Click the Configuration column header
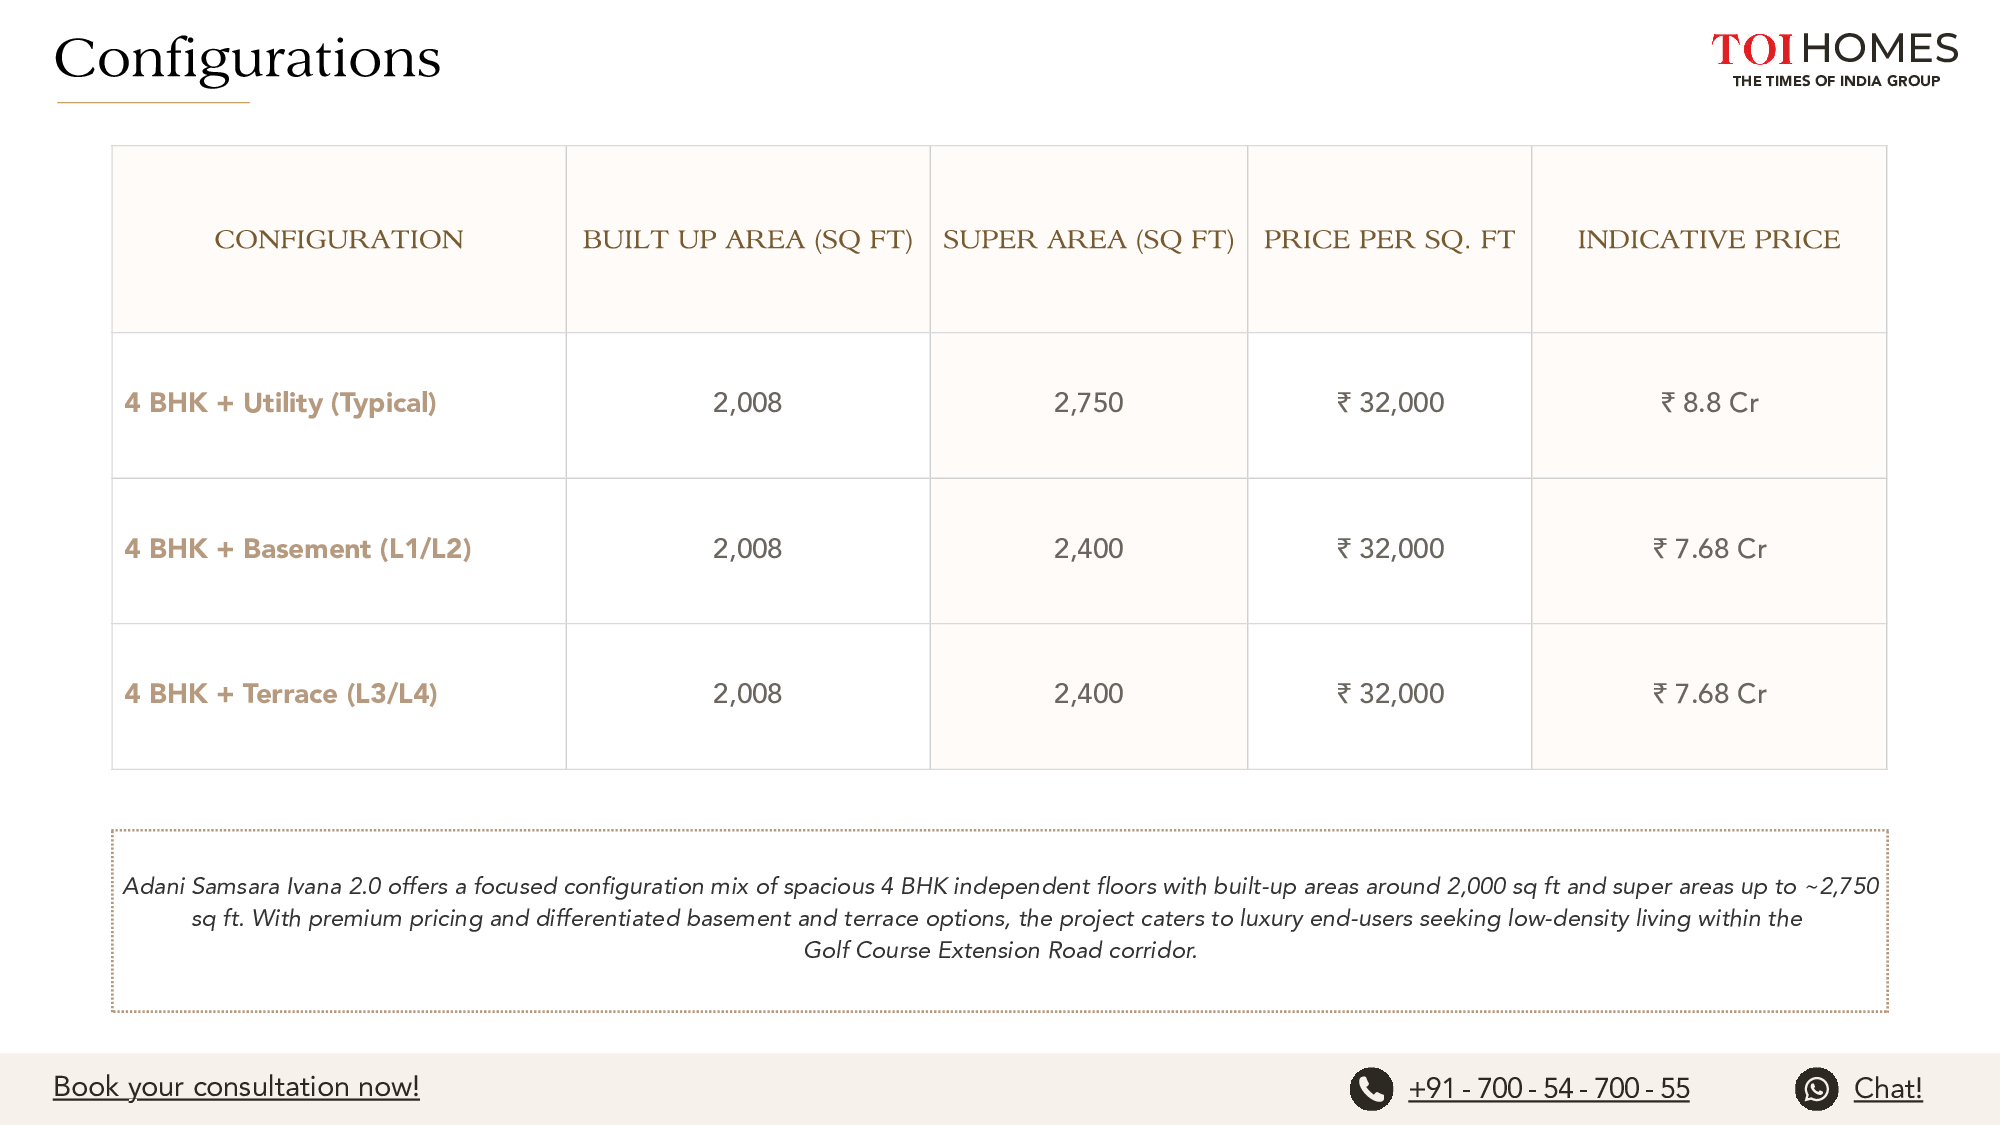The width and height of the screenshot is (2000, 1125). (338, 240)
